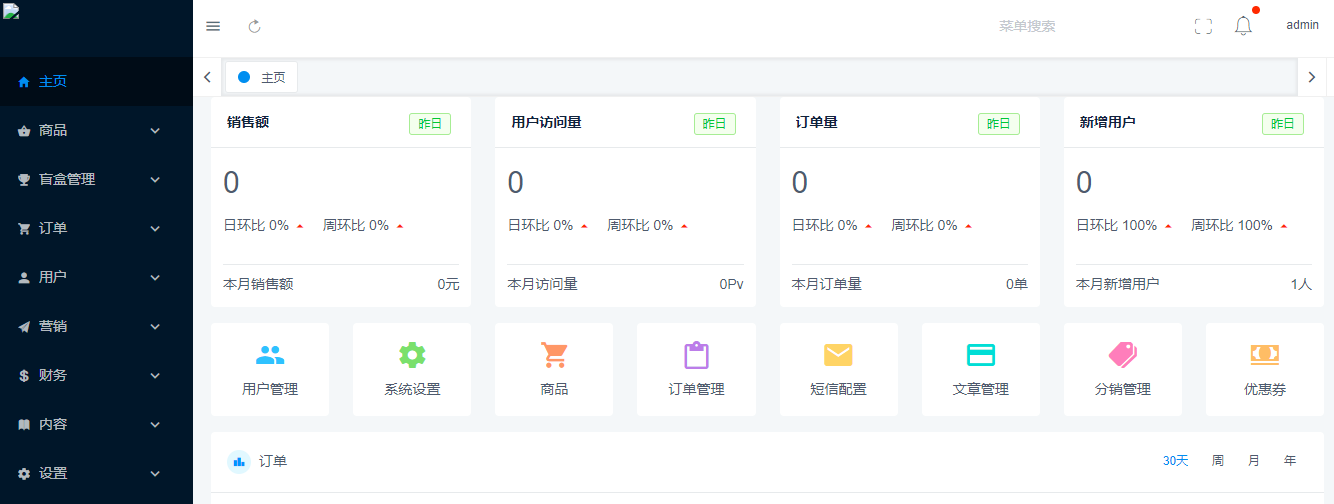This screenshot has height=504, width=1334.
Task: Switch to the 主页 tab
Action: coord(262,77)
